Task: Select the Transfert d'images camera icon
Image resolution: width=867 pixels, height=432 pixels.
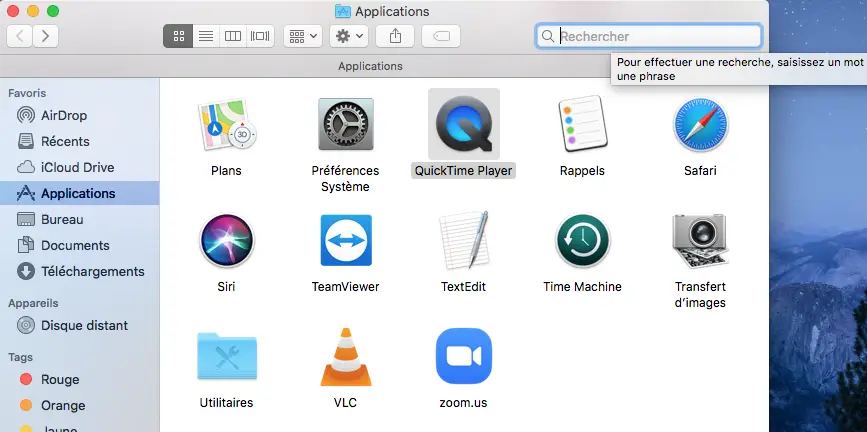Action: [x=700, y=241]
